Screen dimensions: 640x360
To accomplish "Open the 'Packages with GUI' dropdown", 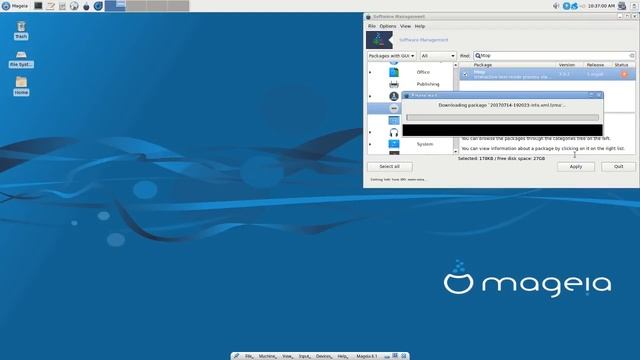I will (x=391, y=56).
